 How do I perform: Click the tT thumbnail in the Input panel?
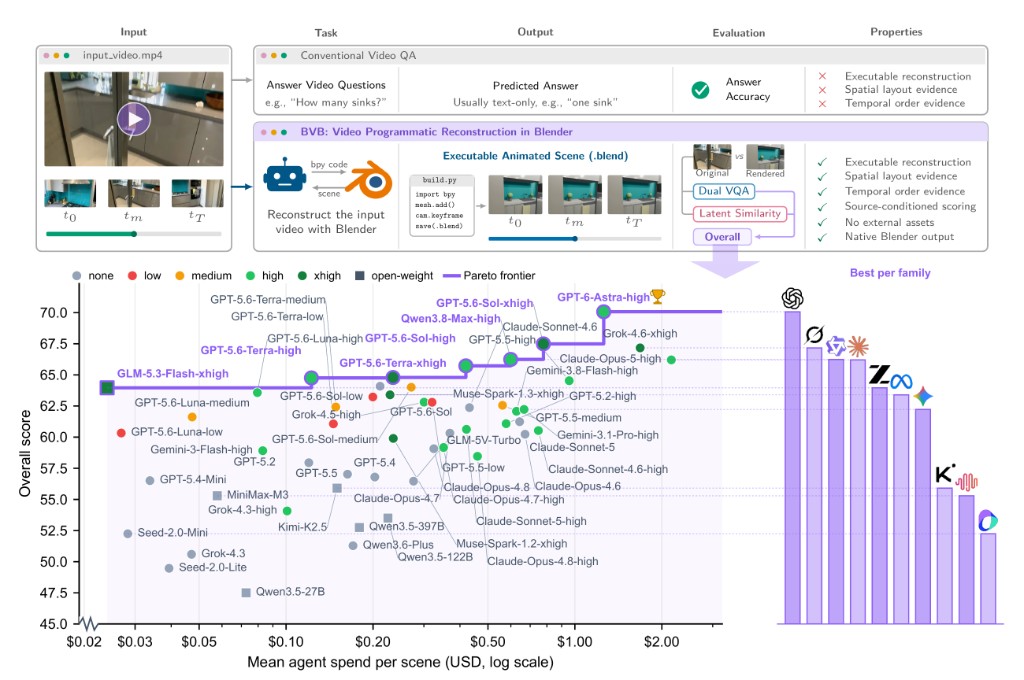coord(197,193)
